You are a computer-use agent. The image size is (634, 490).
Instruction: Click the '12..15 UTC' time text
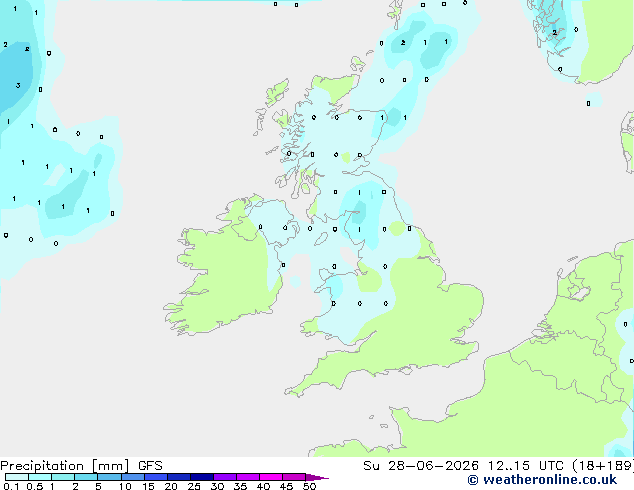point(525,466)
